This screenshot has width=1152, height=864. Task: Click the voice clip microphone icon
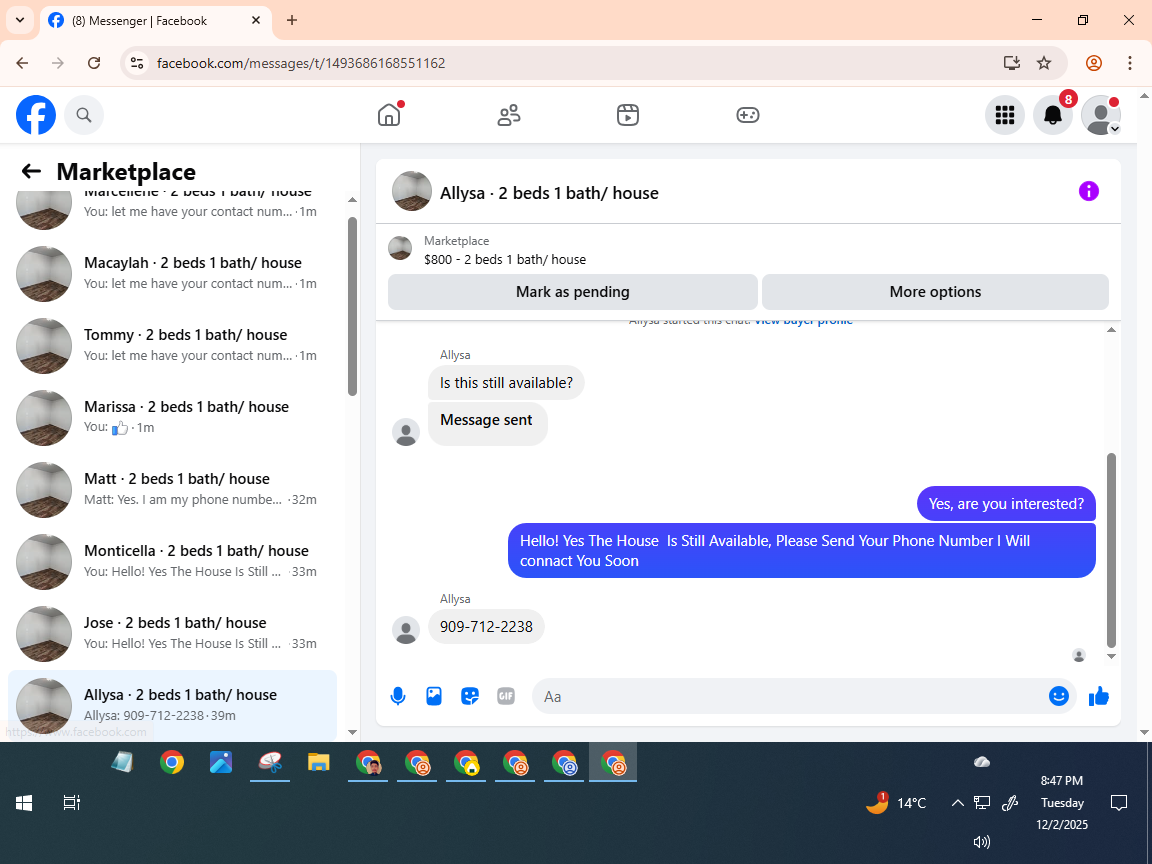click(x=397, y=696)
